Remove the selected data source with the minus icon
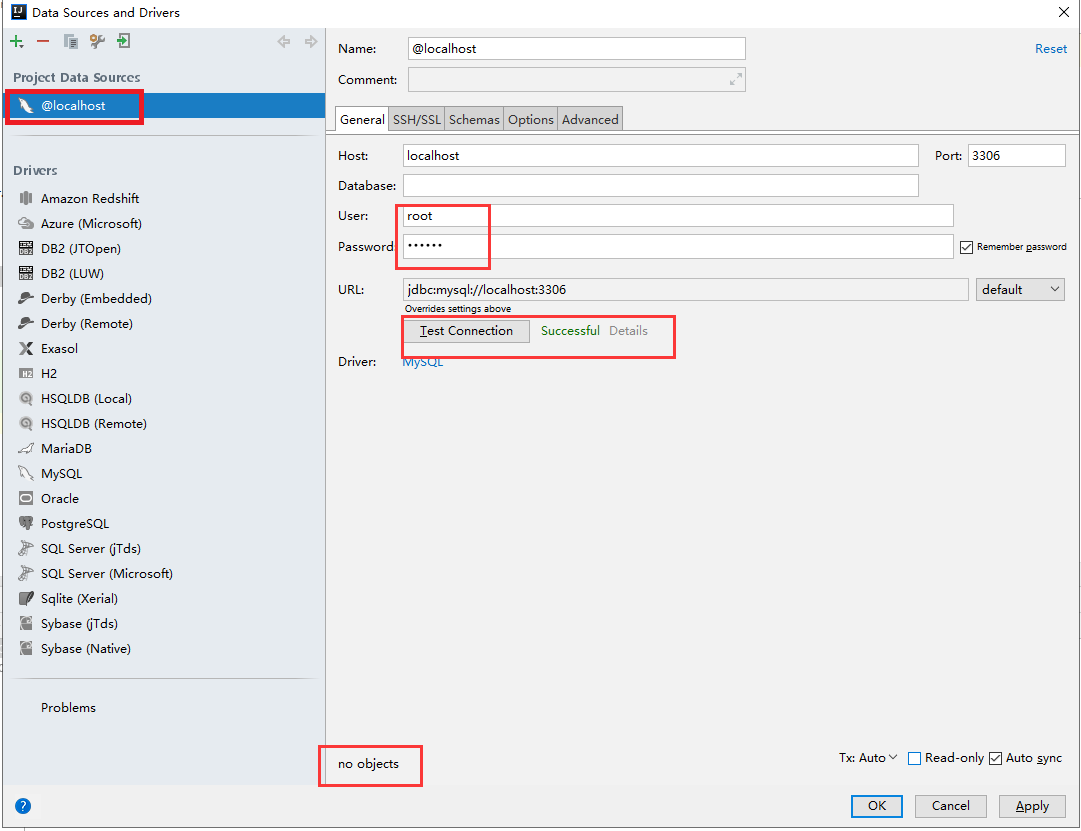This screenshot has width=1081, height=831. click(x=43, y=41)
